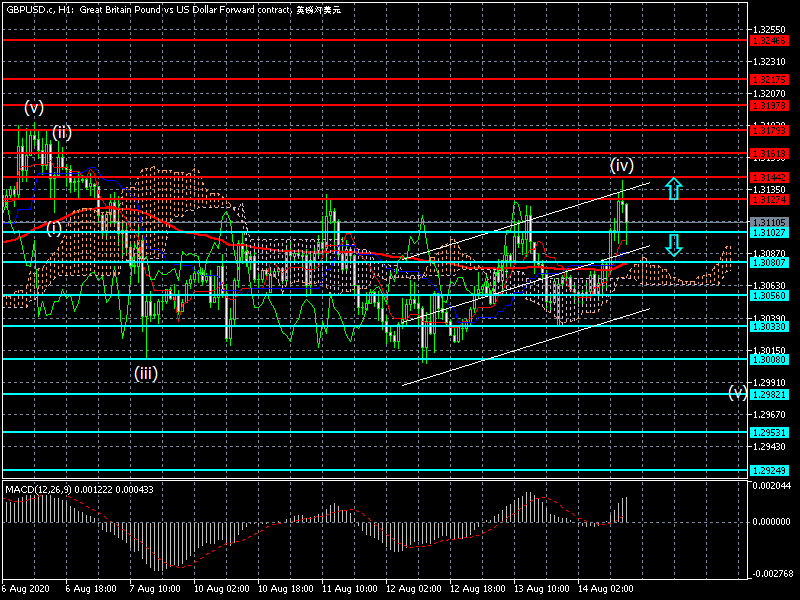Select the (iv) wave label
Image resolution: width=800 pixels, height=600 pixels.
click(622, 165)
